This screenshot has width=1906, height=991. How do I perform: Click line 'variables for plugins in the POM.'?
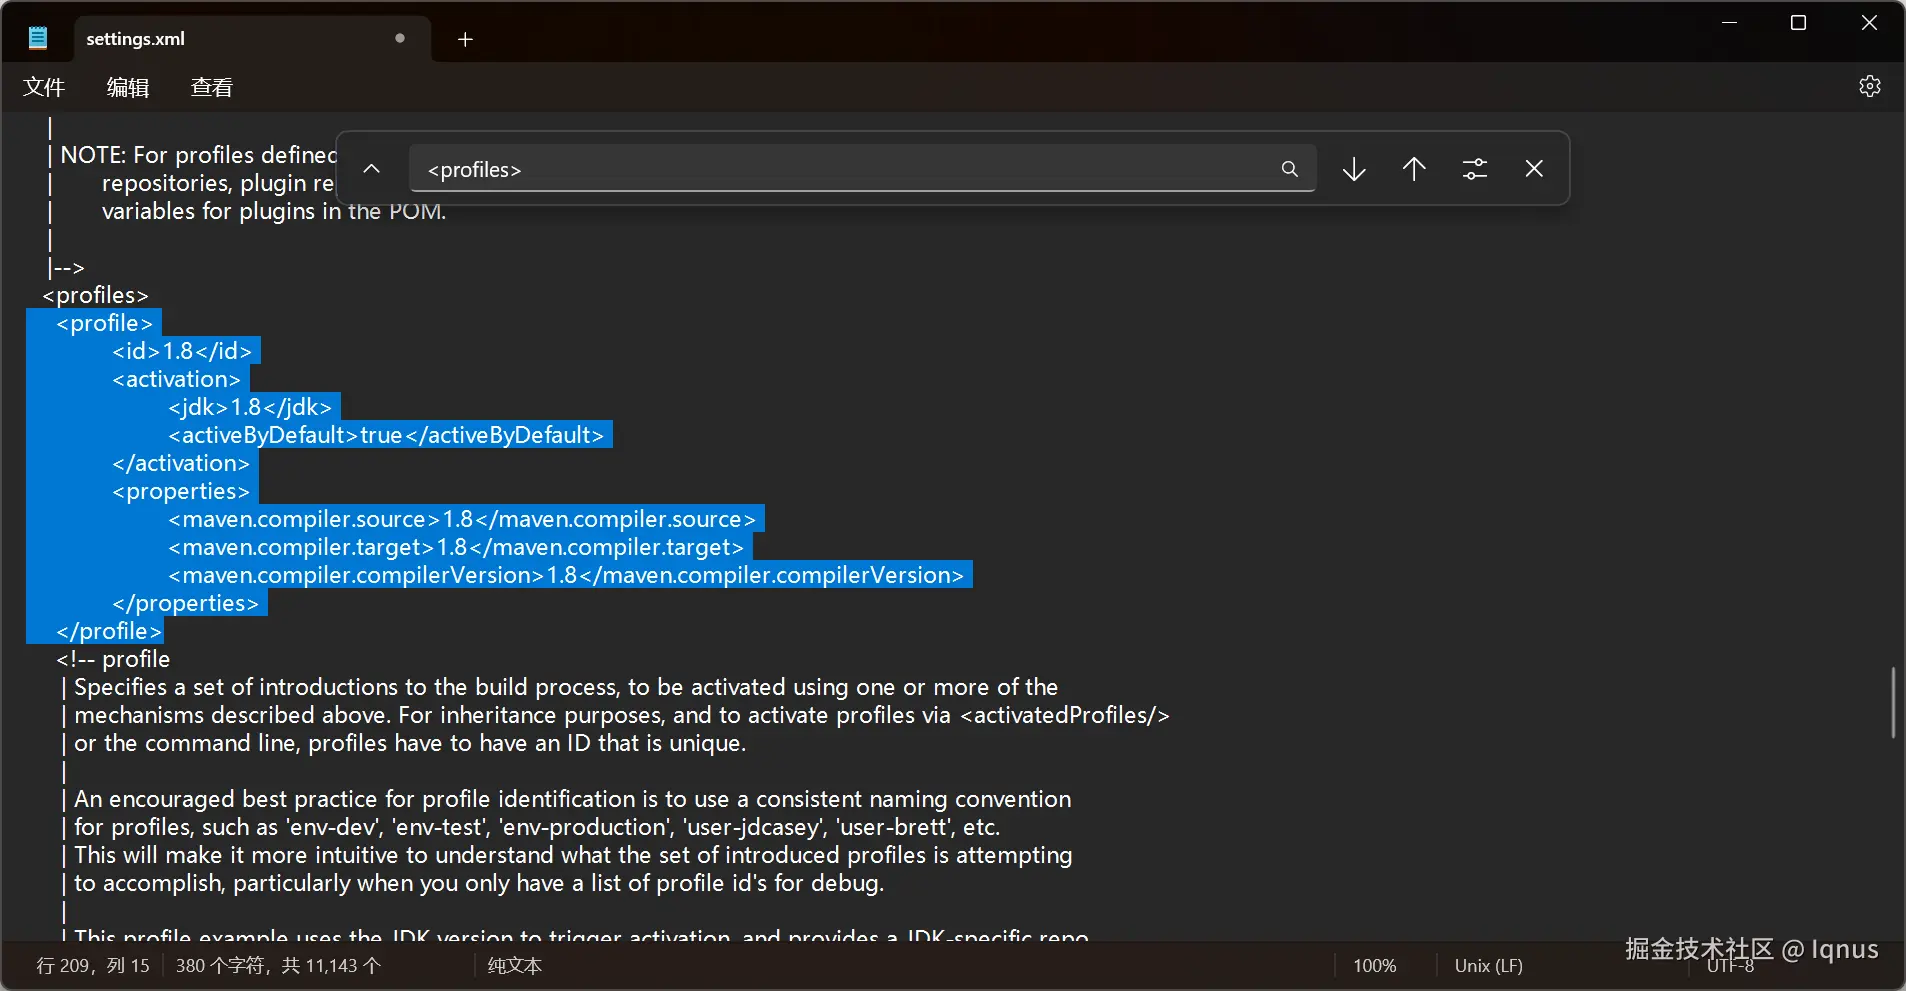[x=274, y=211]
